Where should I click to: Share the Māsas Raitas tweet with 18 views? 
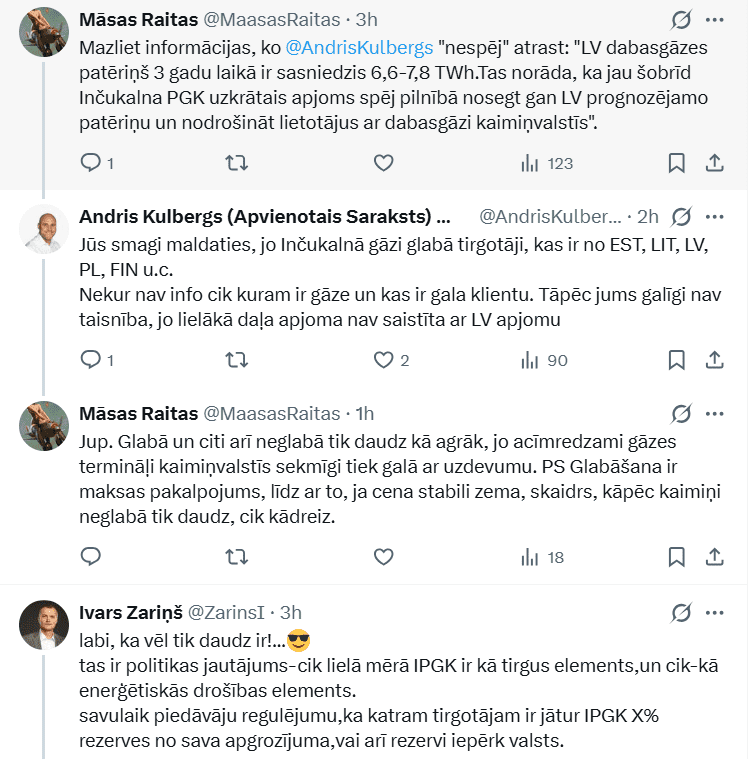(715, 556)
